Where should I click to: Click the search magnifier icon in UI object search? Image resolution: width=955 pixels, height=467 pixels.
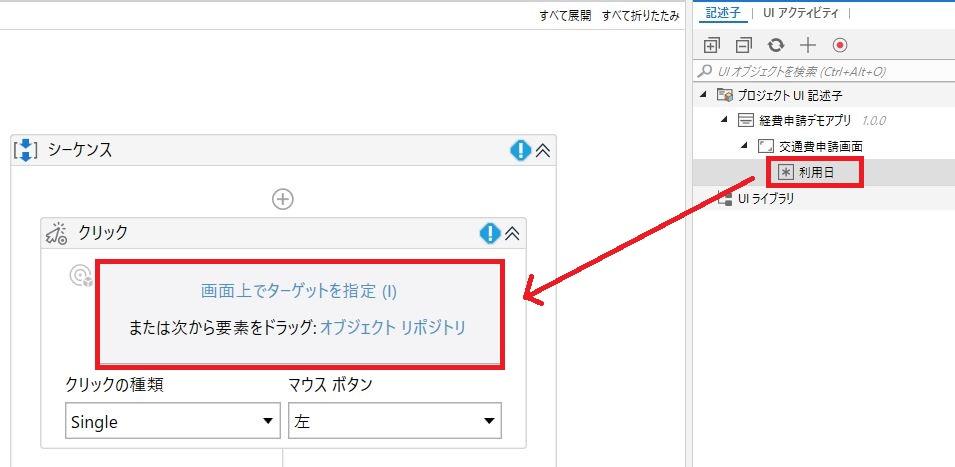[x=705, y=71]
